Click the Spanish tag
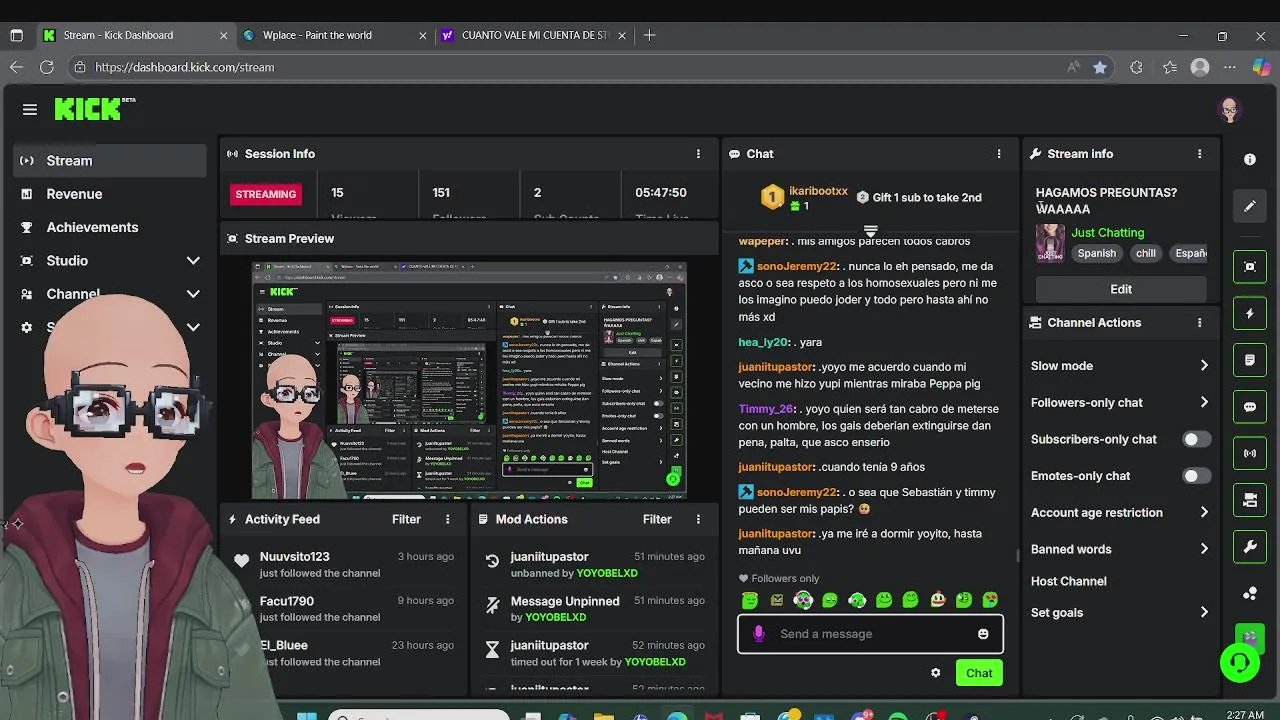This screenshot has width=1280, height=720. (x=1096, y=253)
